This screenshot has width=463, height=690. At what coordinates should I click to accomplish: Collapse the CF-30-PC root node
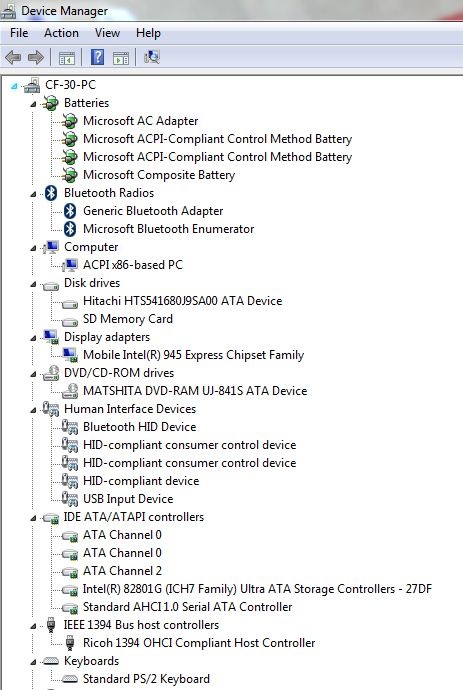(14, 86)
